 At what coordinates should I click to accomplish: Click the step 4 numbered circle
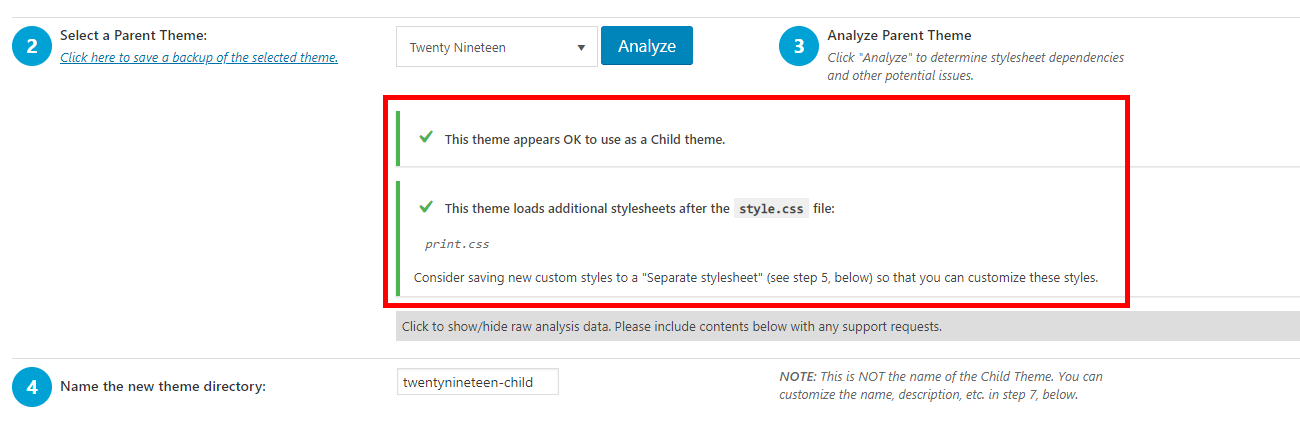[32, 386]
